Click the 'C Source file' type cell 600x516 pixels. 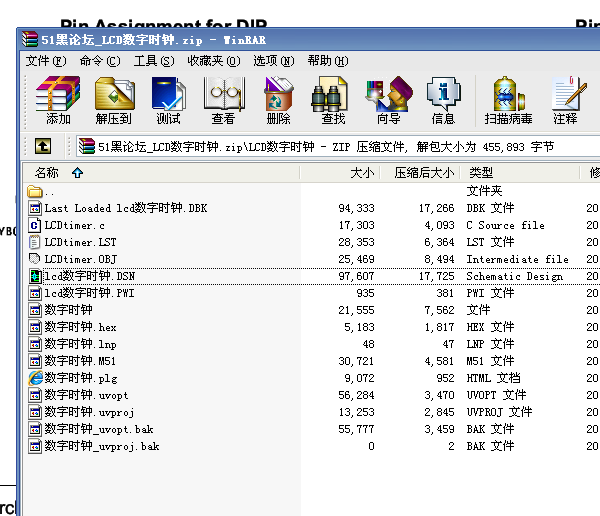505,225
